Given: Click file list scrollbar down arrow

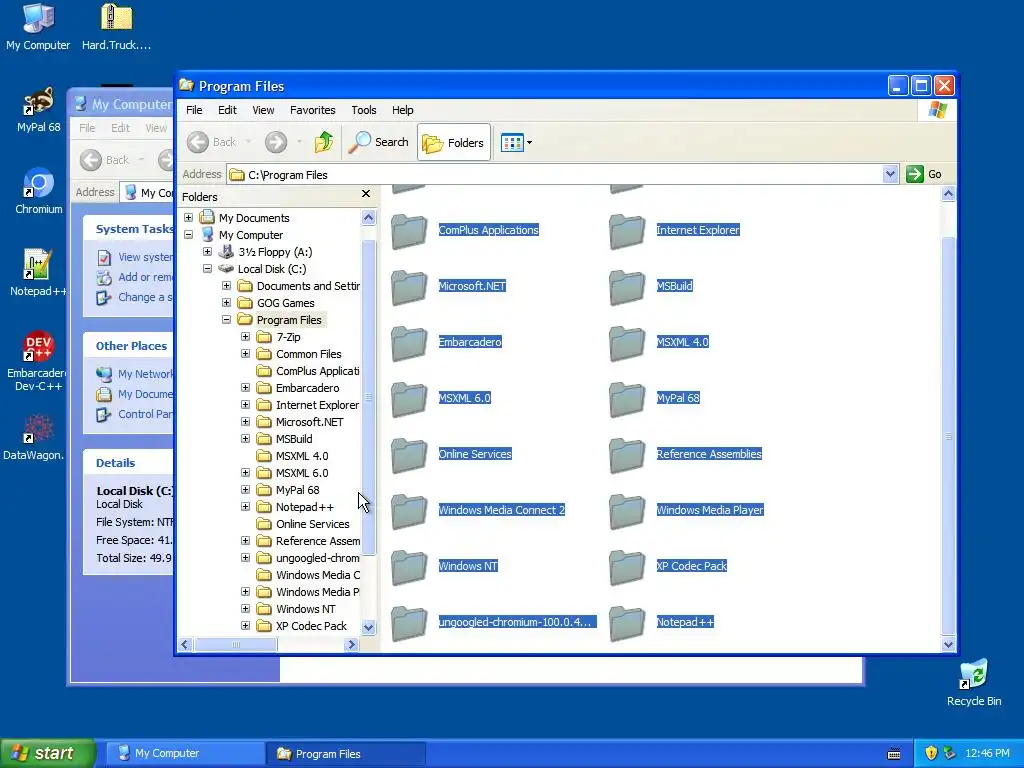Looking at the screenshot, I should [948, 645].
